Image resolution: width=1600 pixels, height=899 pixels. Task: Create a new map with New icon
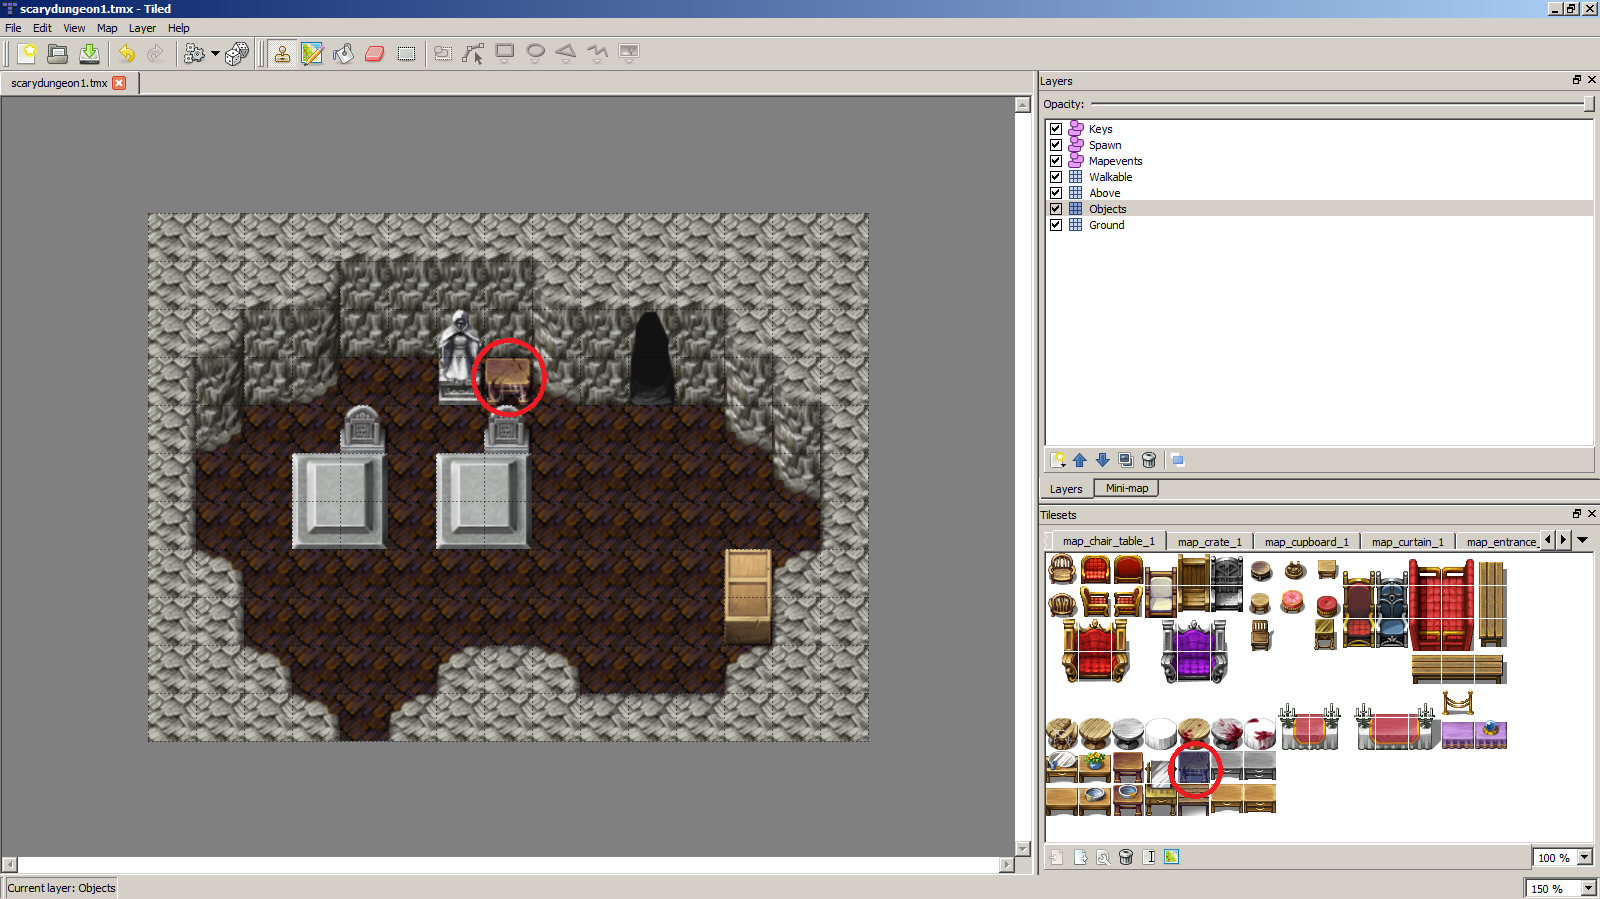click(27, 53)
